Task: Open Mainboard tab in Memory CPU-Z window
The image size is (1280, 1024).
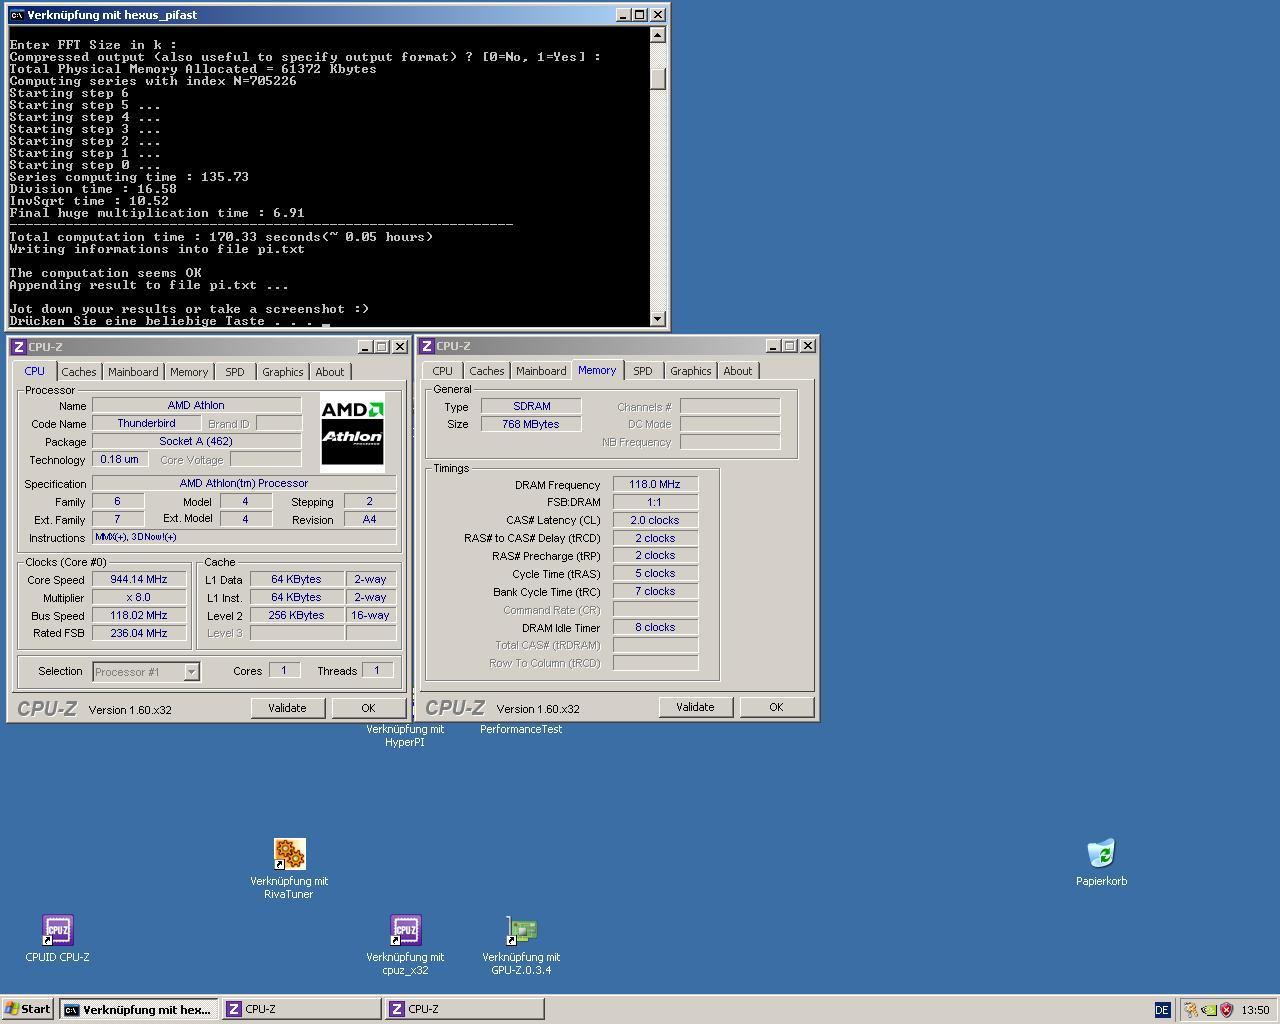Action: pos(541,371)
